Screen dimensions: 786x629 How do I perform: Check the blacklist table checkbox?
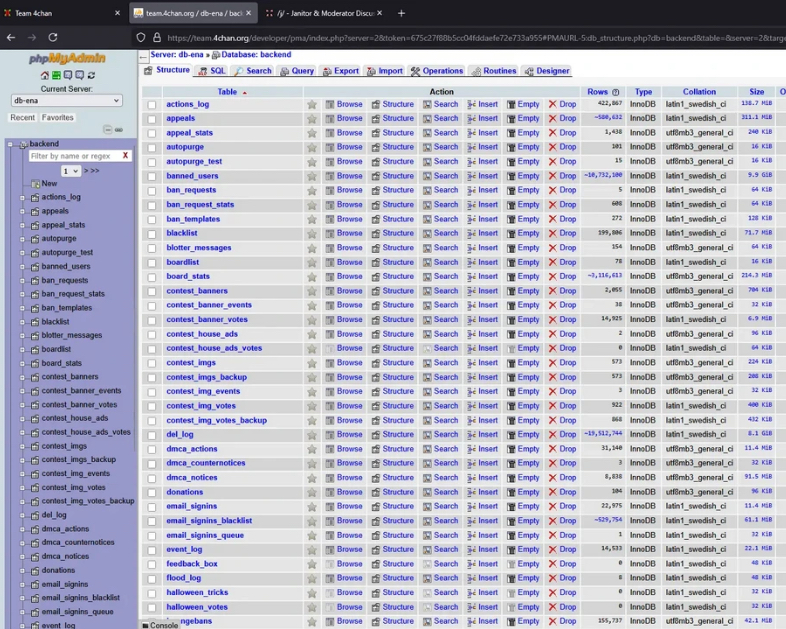[x=152, y=234]
